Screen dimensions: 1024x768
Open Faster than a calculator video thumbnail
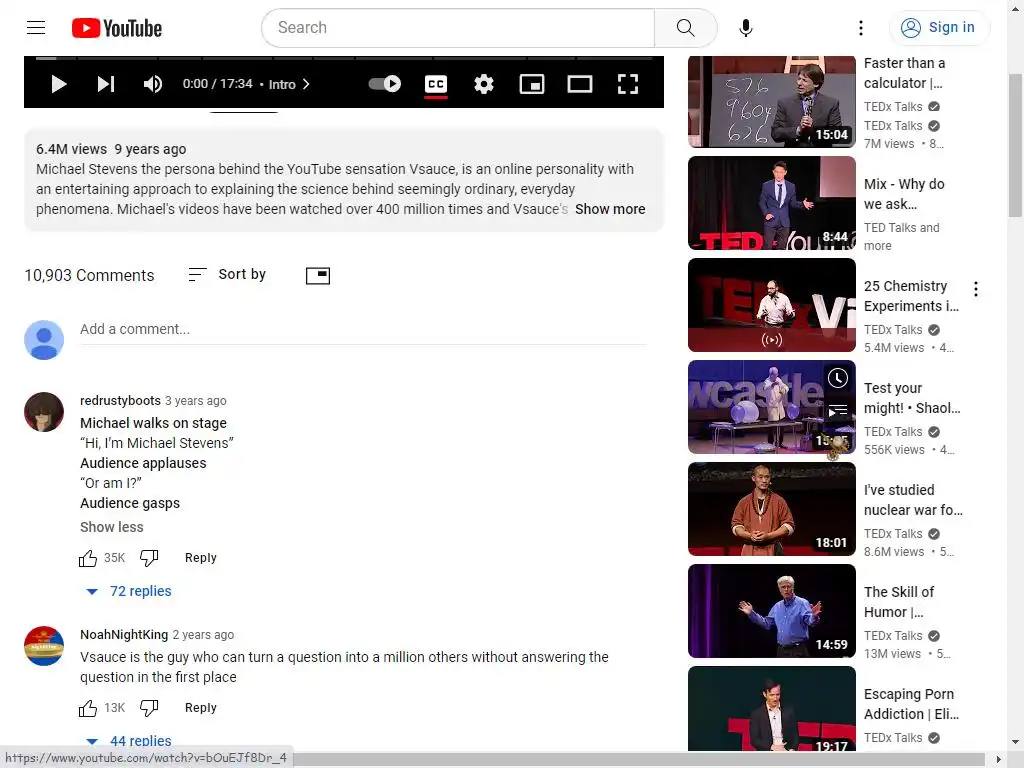tap(772, 101)
